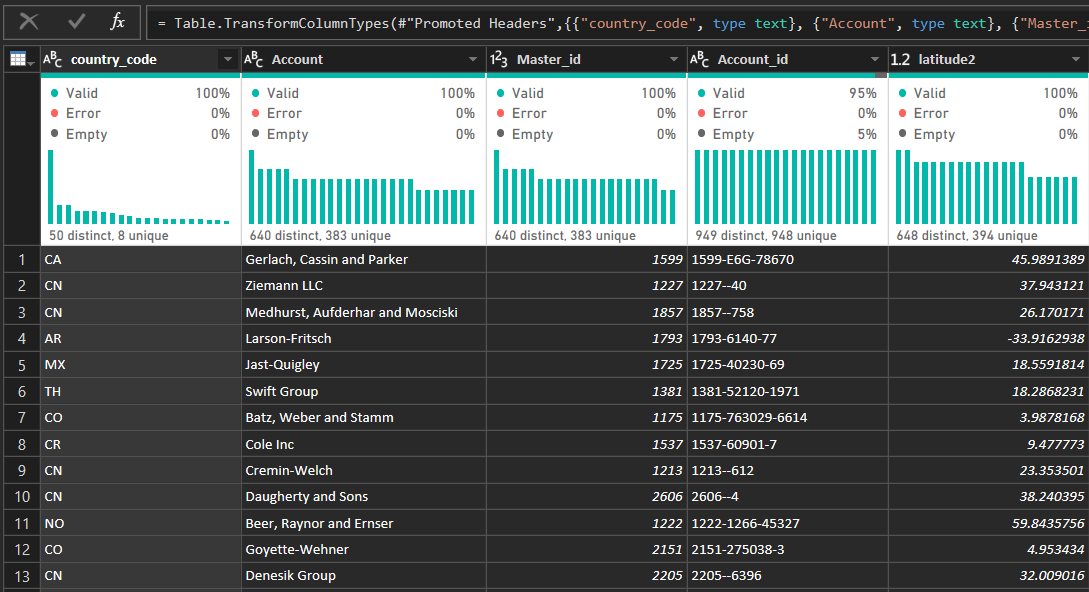Click the country_code value distribution chart
This screenshot has width=1089, height=592.
[x=139, y=187]
